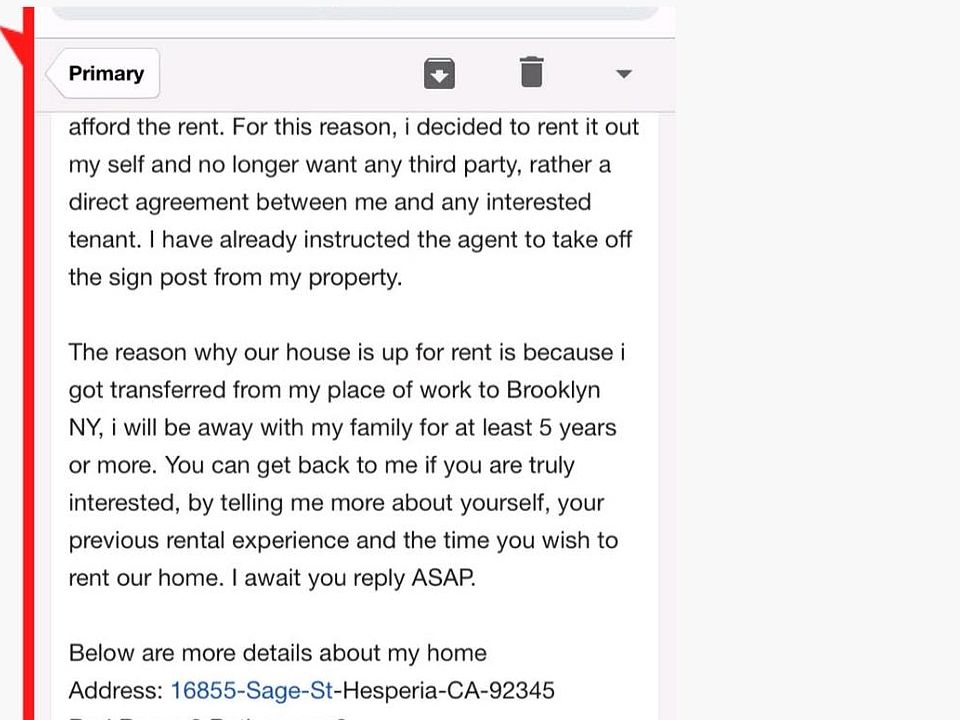The height and width of the screenshot is (720, 960).
Task: Open the more options dropdown arrow
Action: point(623,74)
